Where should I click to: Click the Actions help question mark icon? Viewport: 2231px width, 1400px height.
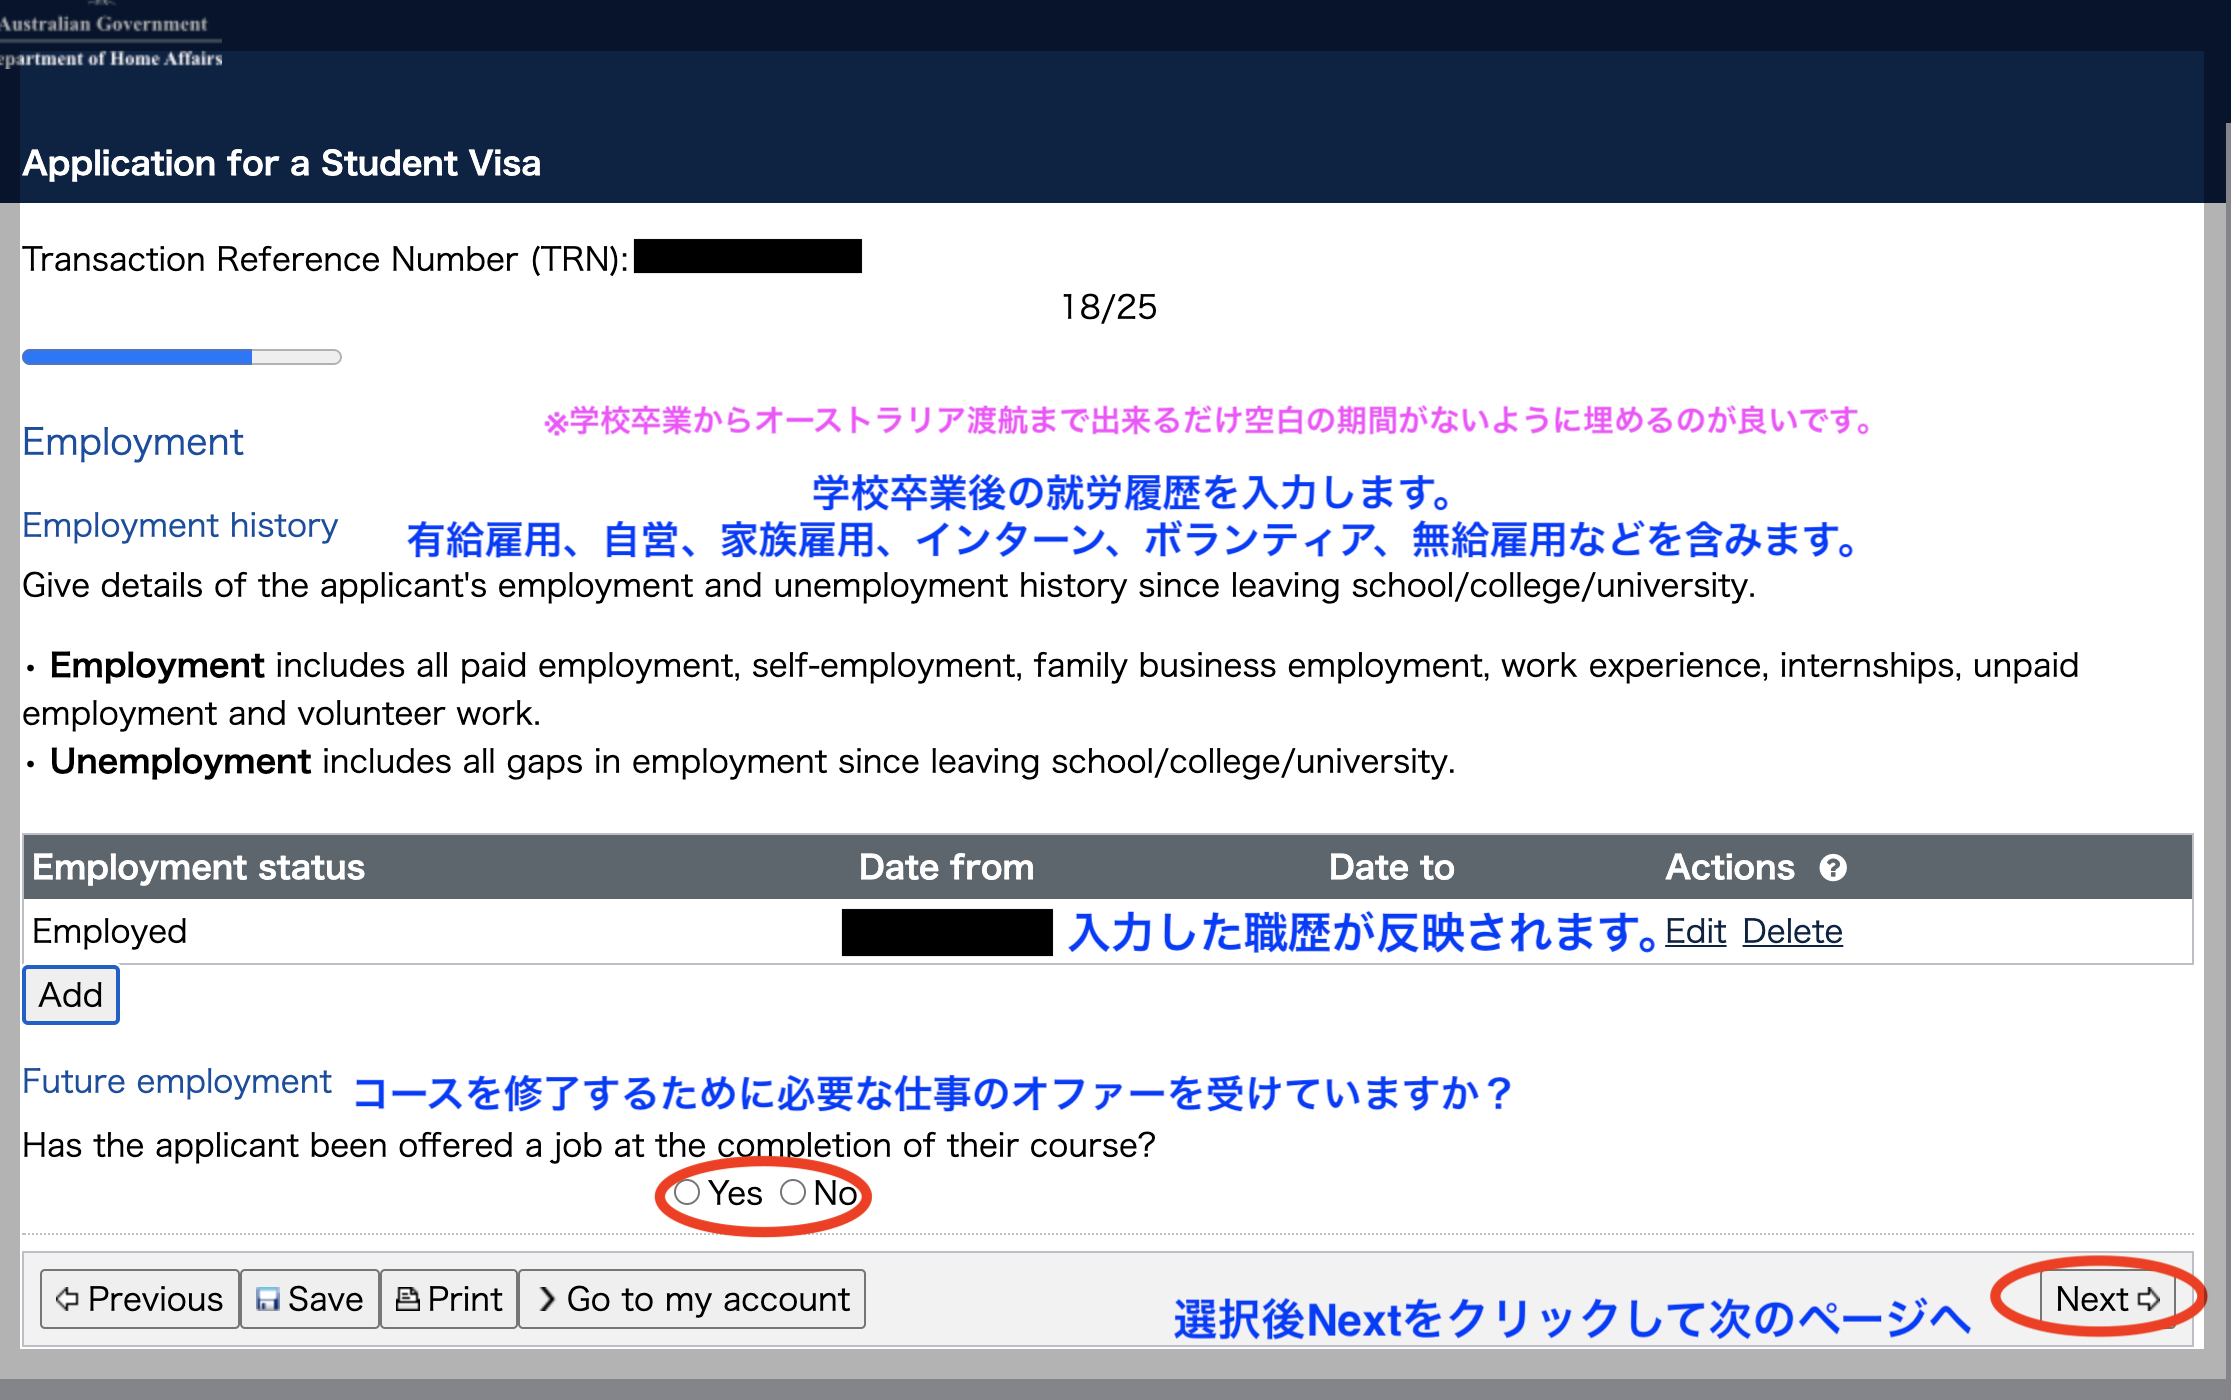pos(1832,867)
